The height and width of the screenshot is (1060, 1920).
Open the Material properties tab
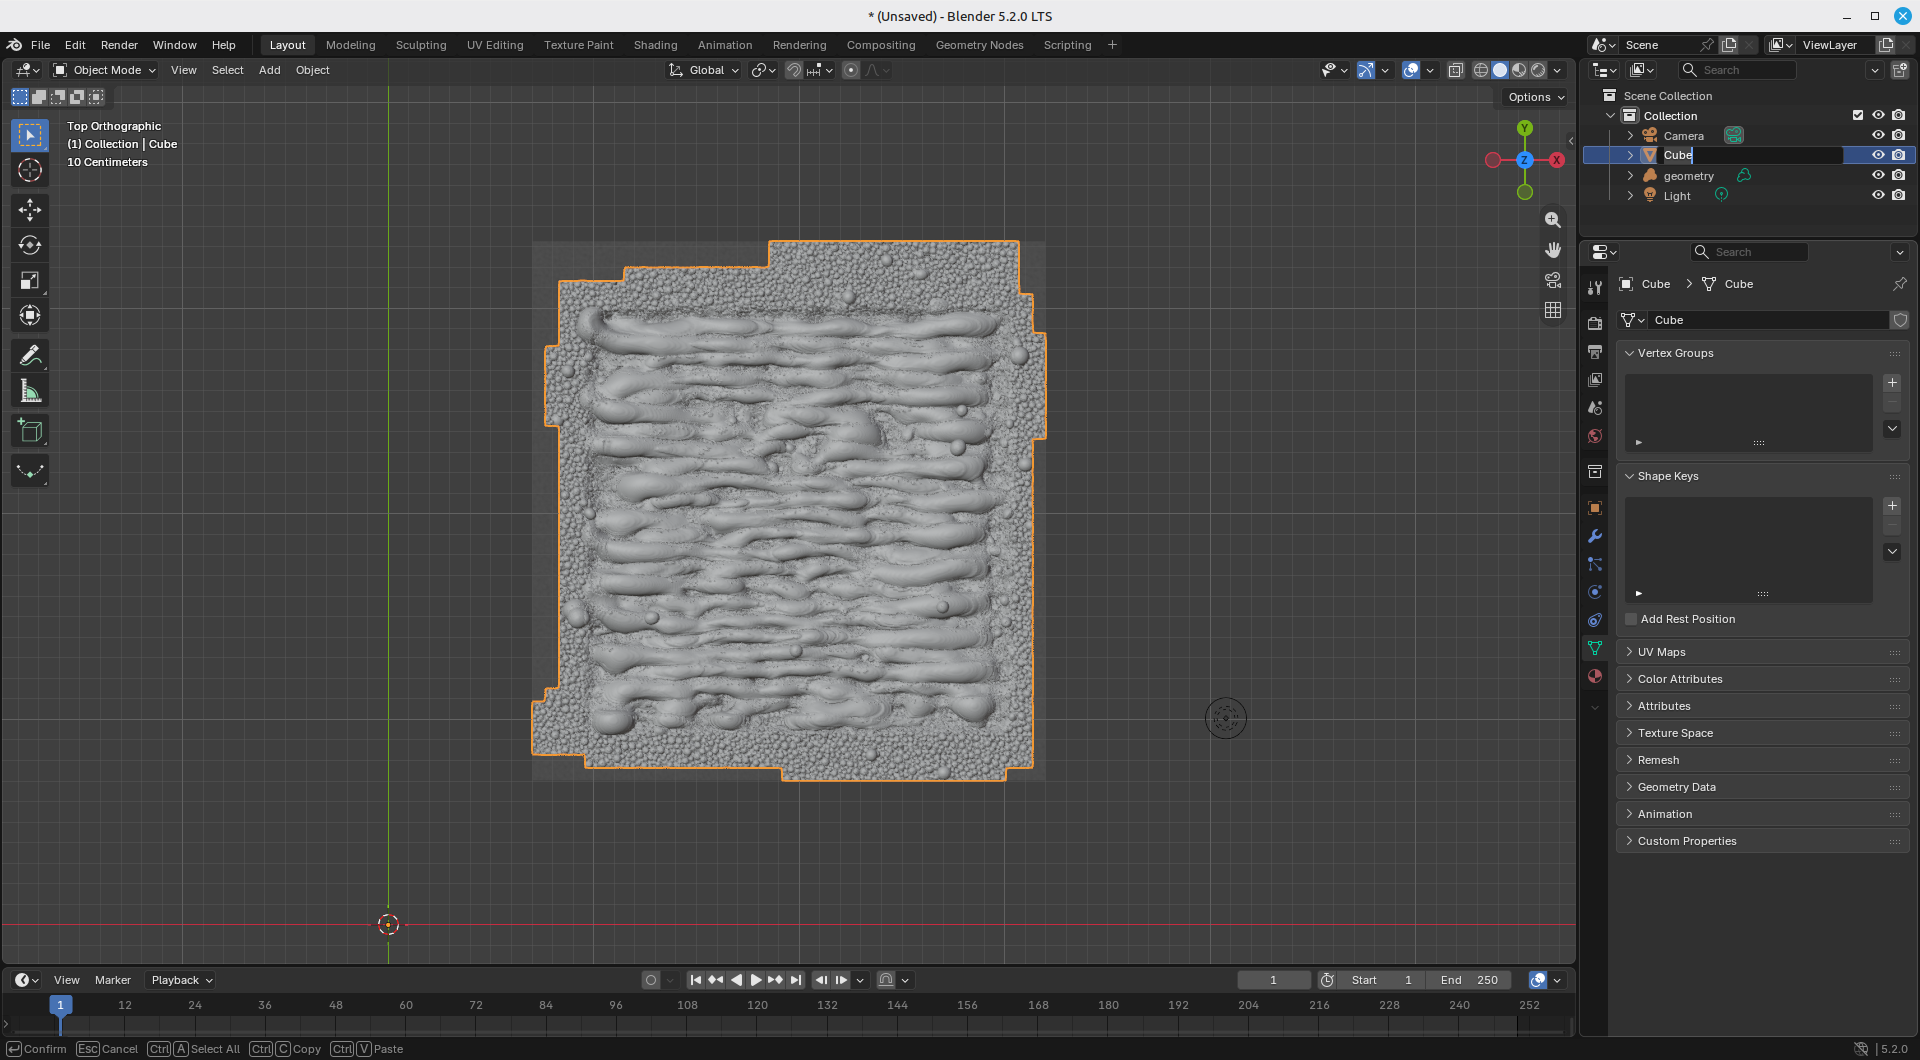click(1595, 676)
